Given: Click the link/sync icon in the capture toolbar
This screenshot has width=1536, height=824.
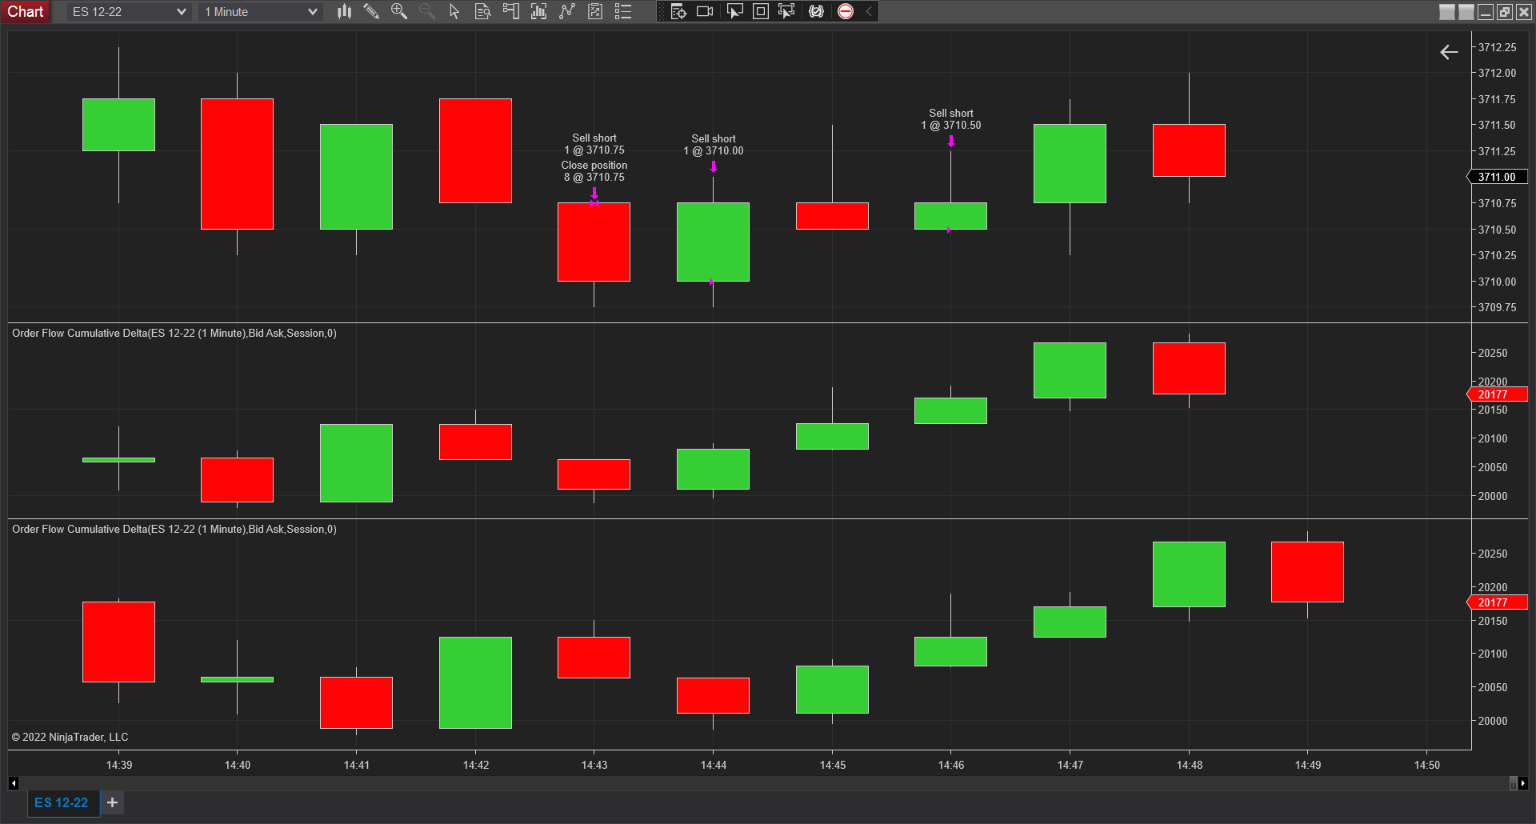Looking at the screenshot, I should click(816, 11).
